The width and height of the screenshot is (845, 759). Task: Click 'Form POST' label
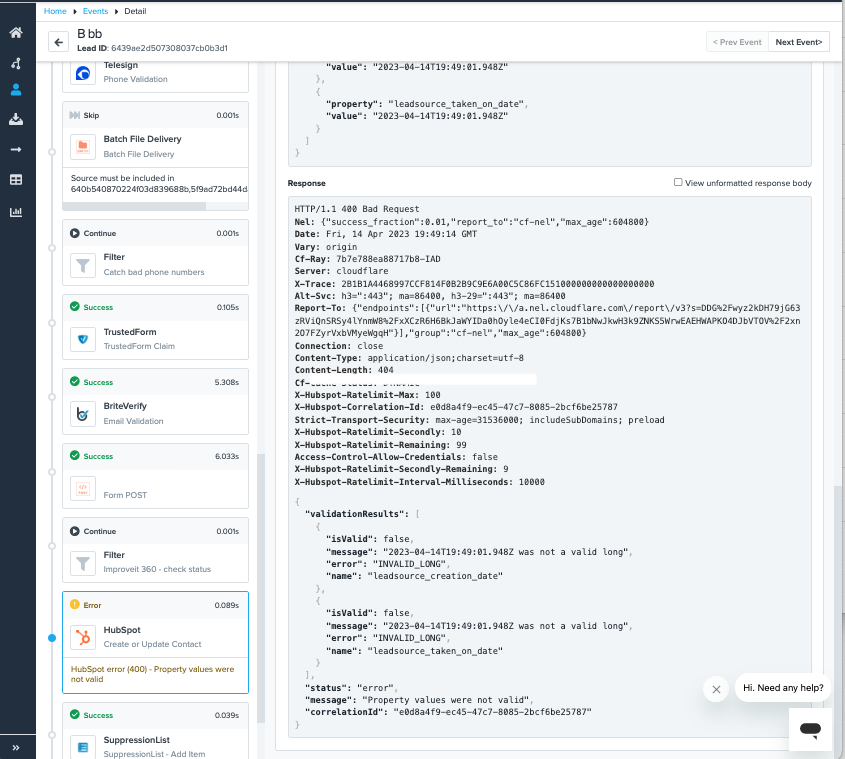(125, 495)
